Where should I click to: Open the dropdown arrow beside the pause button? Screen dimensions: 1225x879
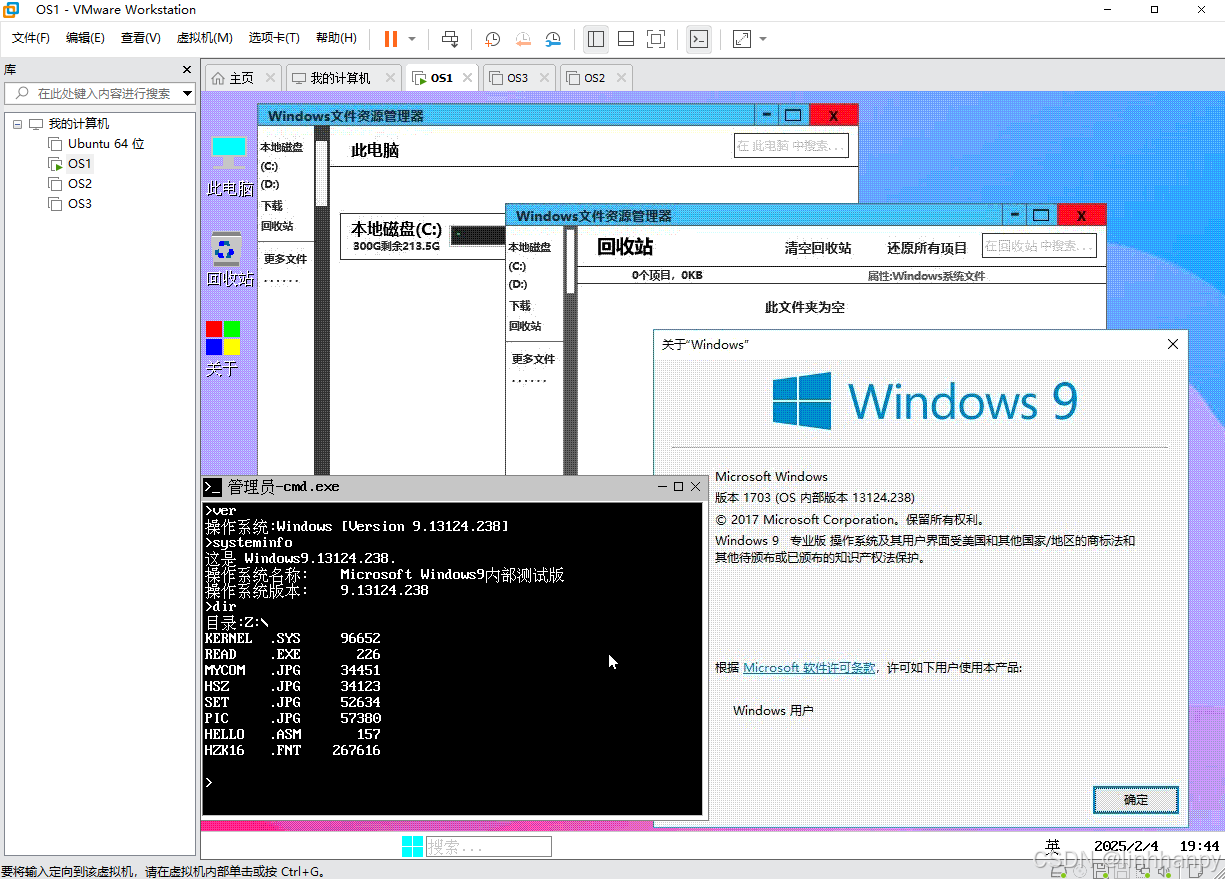coord(412,39)
